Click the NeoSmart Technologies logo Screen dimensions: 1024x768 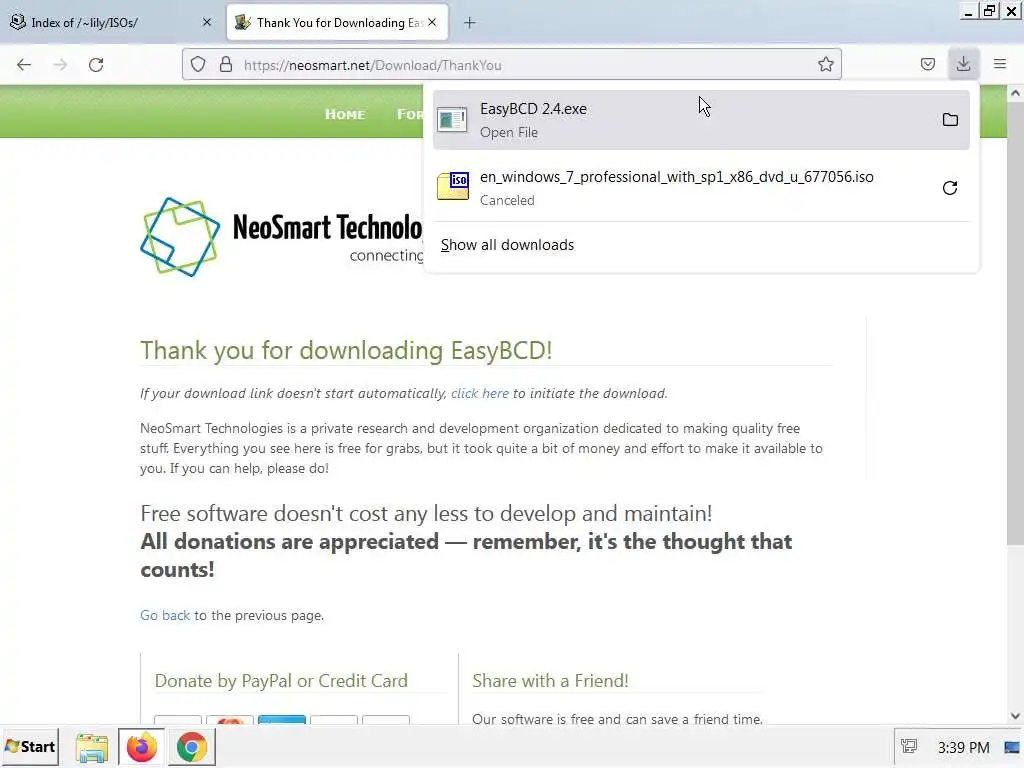pyautogui.click(x=281, y=237)
